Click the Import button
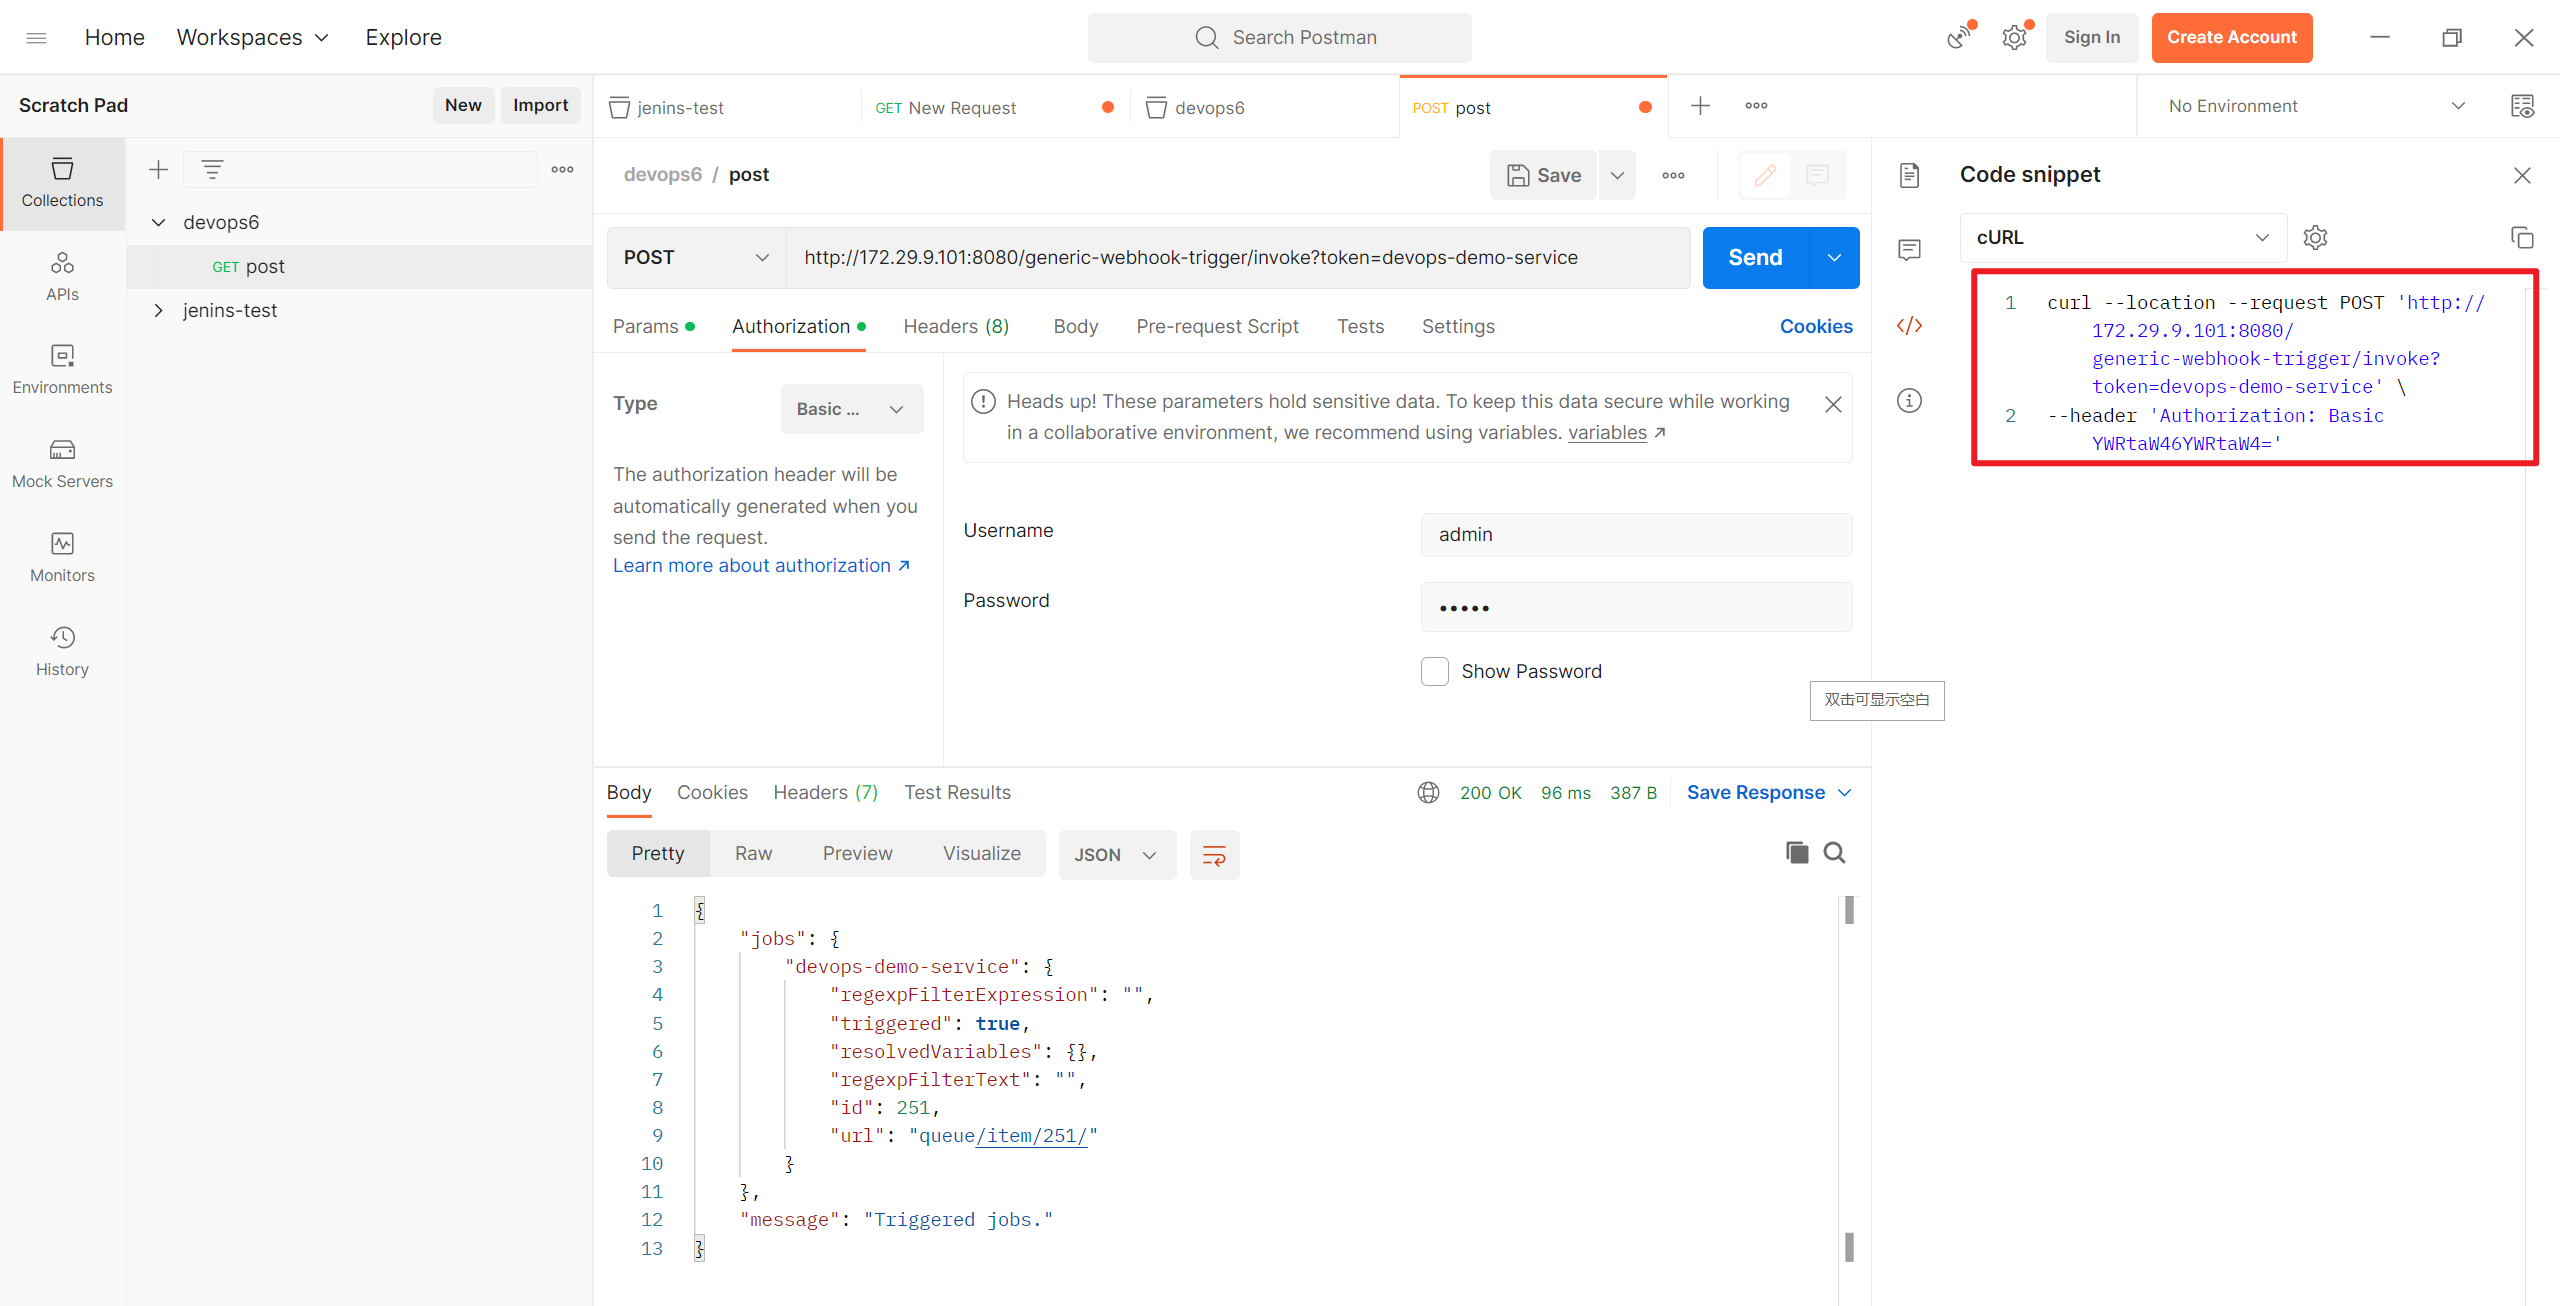 point(540,106)
